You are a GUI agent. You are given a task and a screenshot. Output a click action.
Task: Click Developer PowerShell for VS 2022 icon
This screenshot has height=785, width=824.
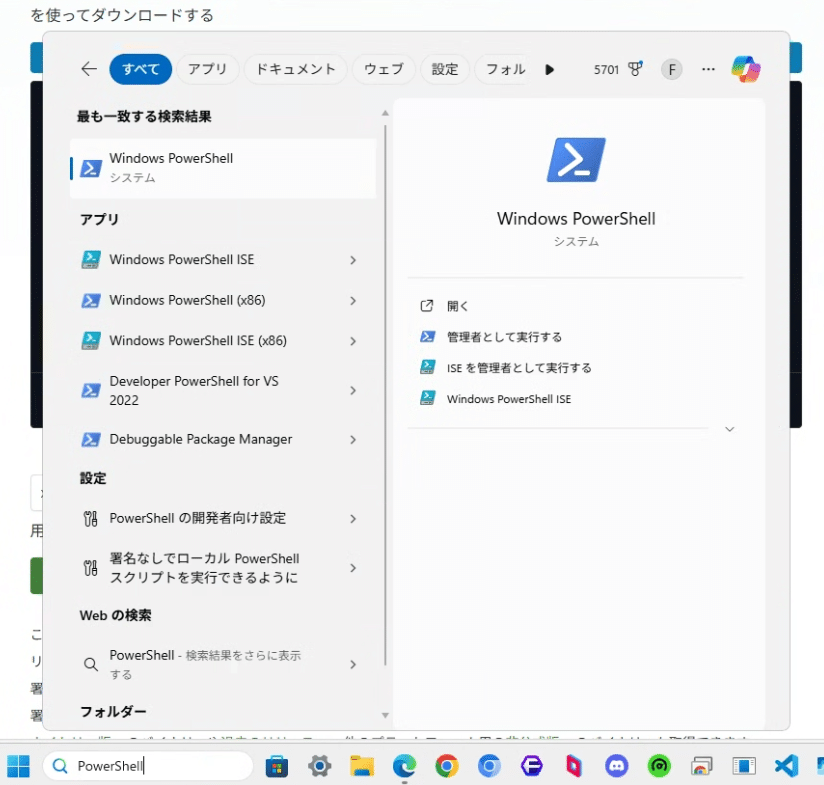[91, 390]
